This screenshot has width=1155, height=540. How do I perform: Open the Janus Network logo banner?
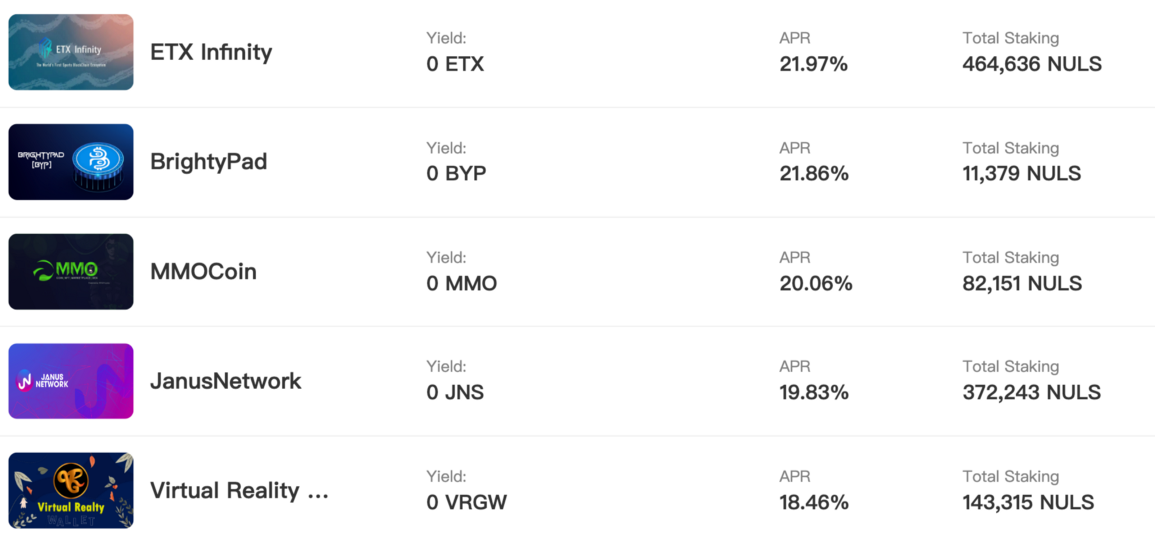point(71,382)
